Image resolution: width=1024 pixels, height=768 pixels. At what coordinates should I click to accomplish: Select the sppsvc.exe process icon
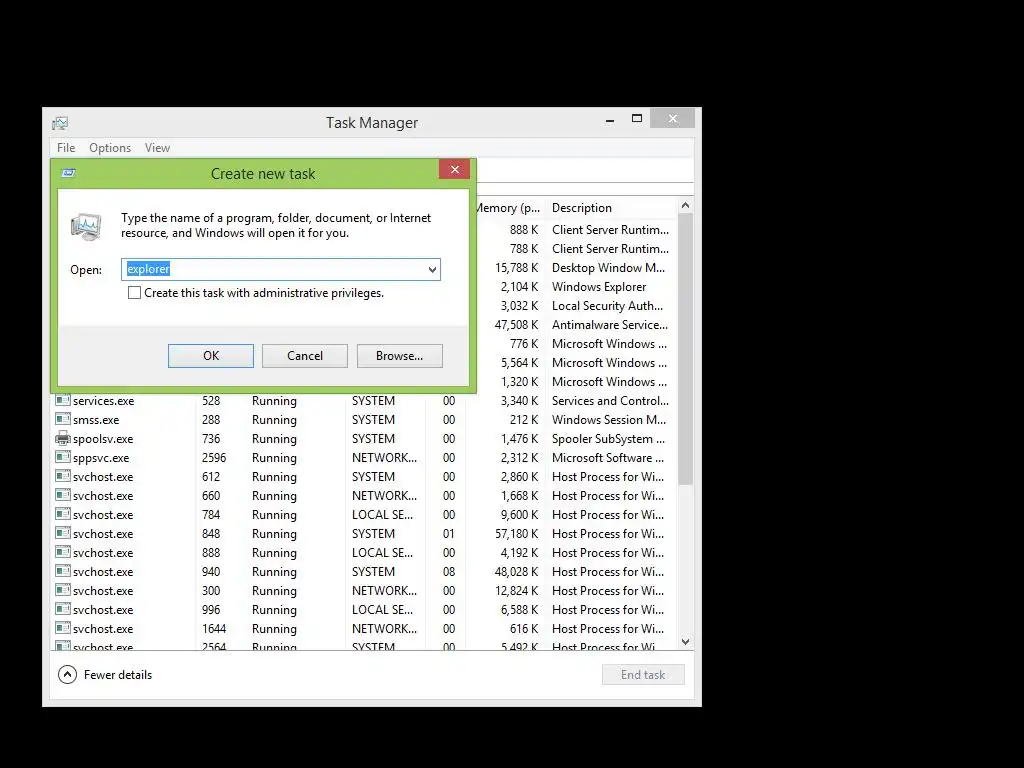(x=63, y=457)
